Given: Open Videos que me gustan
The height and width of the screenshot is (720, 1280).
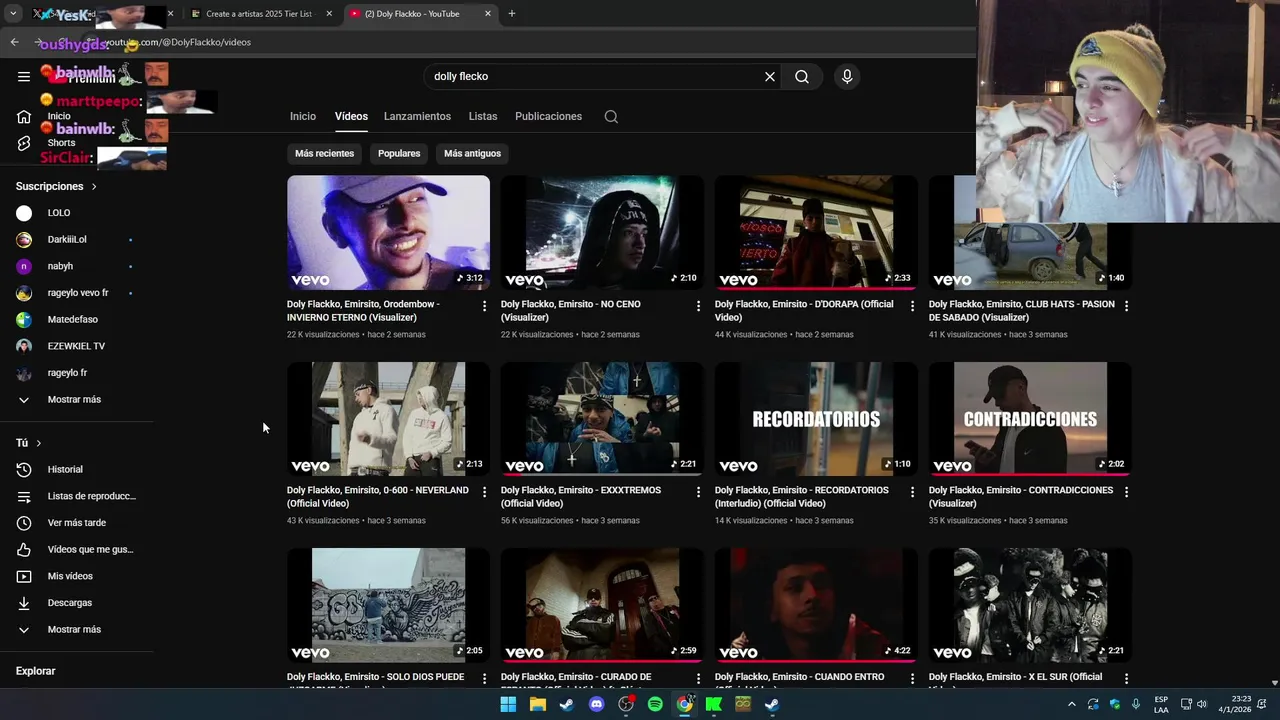Looking at the screenshot, I should click(x=77, y=549).
